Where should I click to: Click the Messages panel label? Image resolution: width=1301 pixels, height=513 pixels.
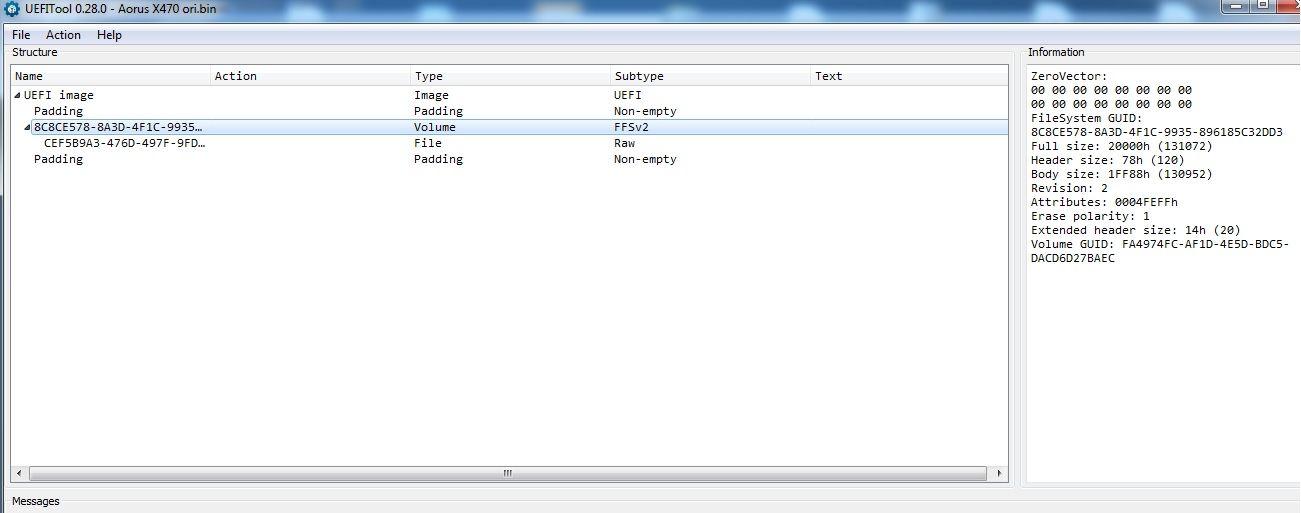(36, 501)
